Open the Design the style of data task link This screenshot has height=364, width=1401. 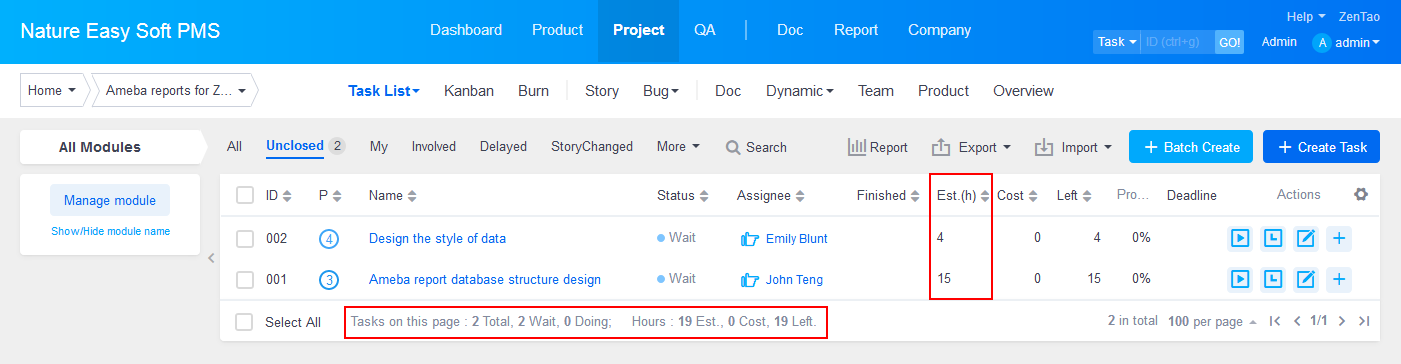pyautogui.click(x=437, y=239)
